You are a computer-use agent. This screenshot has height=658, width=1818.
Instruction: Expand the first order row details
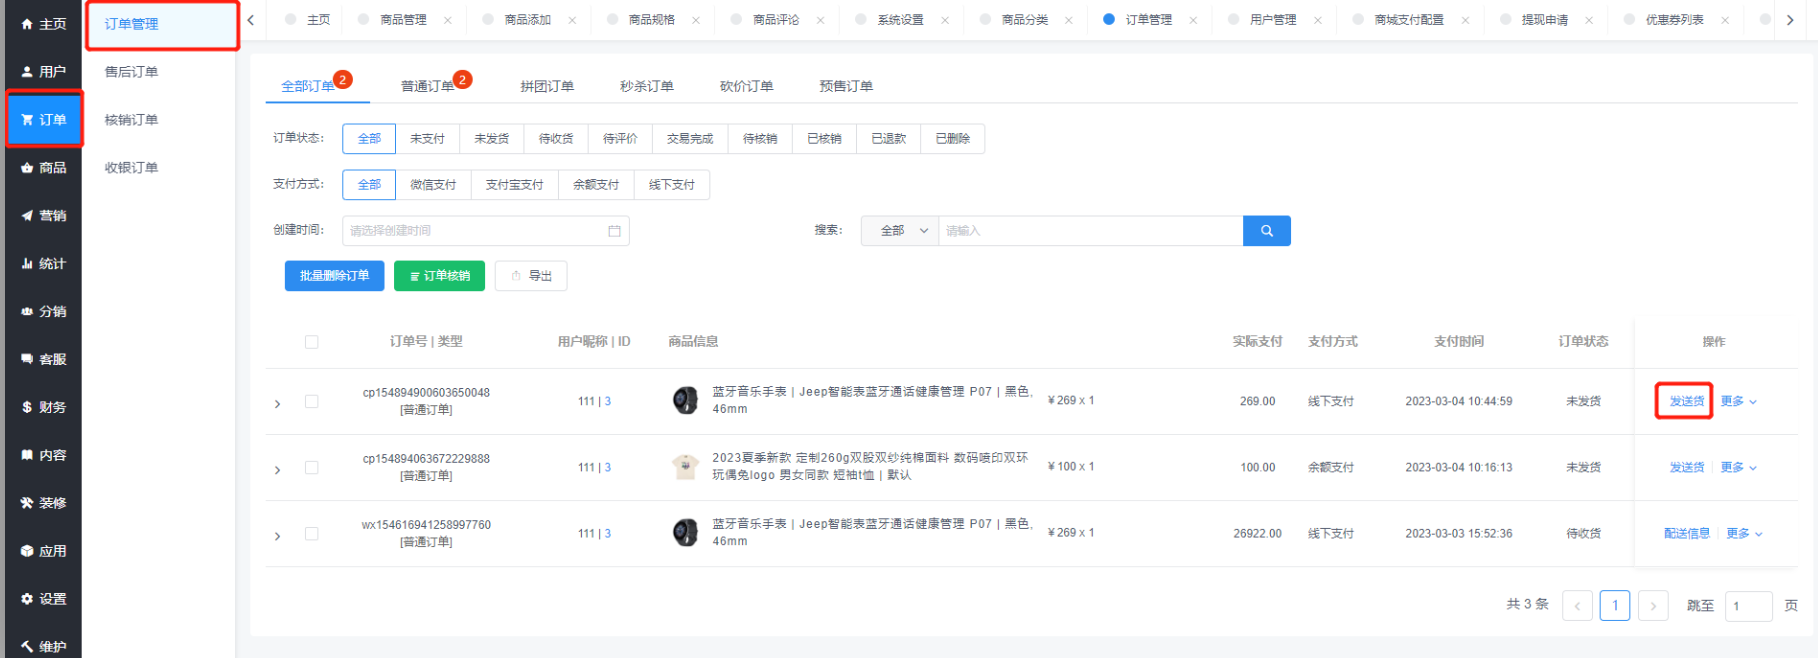pyautogui.click(x=278, y=404)
